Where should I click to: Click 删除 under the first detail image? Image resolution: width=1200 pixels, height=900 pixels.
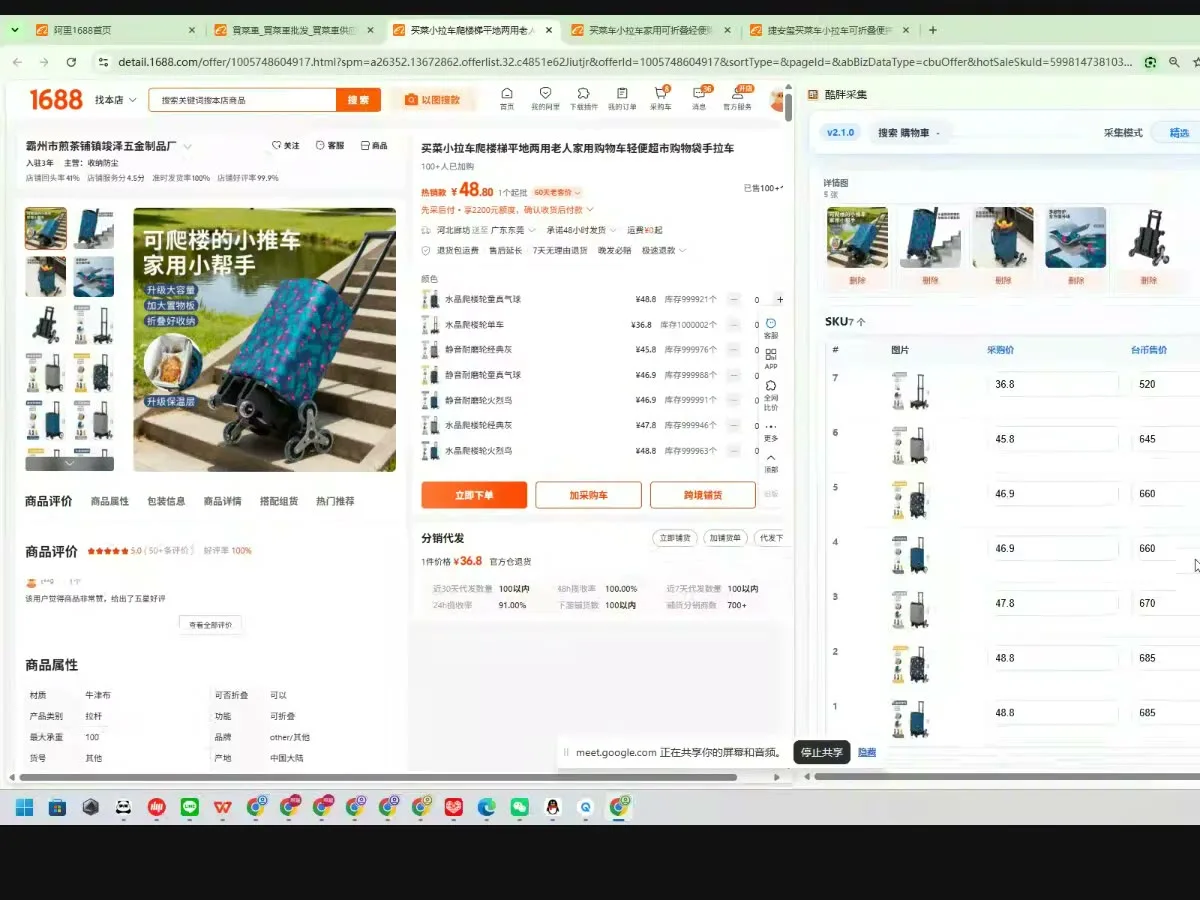[x=857, y=280]
